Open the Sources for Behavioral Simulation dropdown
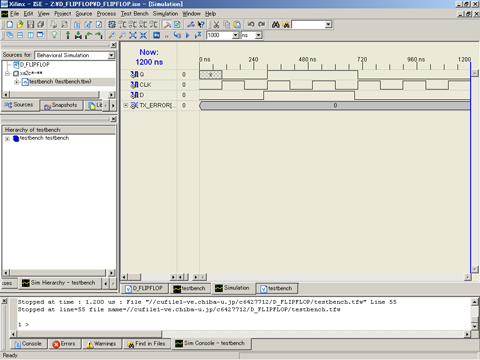The height and width of the screenshot is (360, 480). pos(111,55)
